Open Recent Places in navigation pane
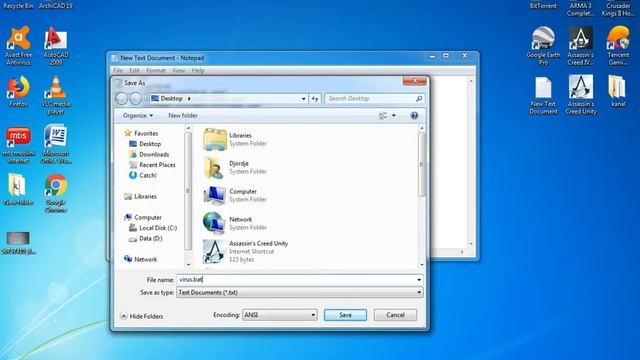 152,165
